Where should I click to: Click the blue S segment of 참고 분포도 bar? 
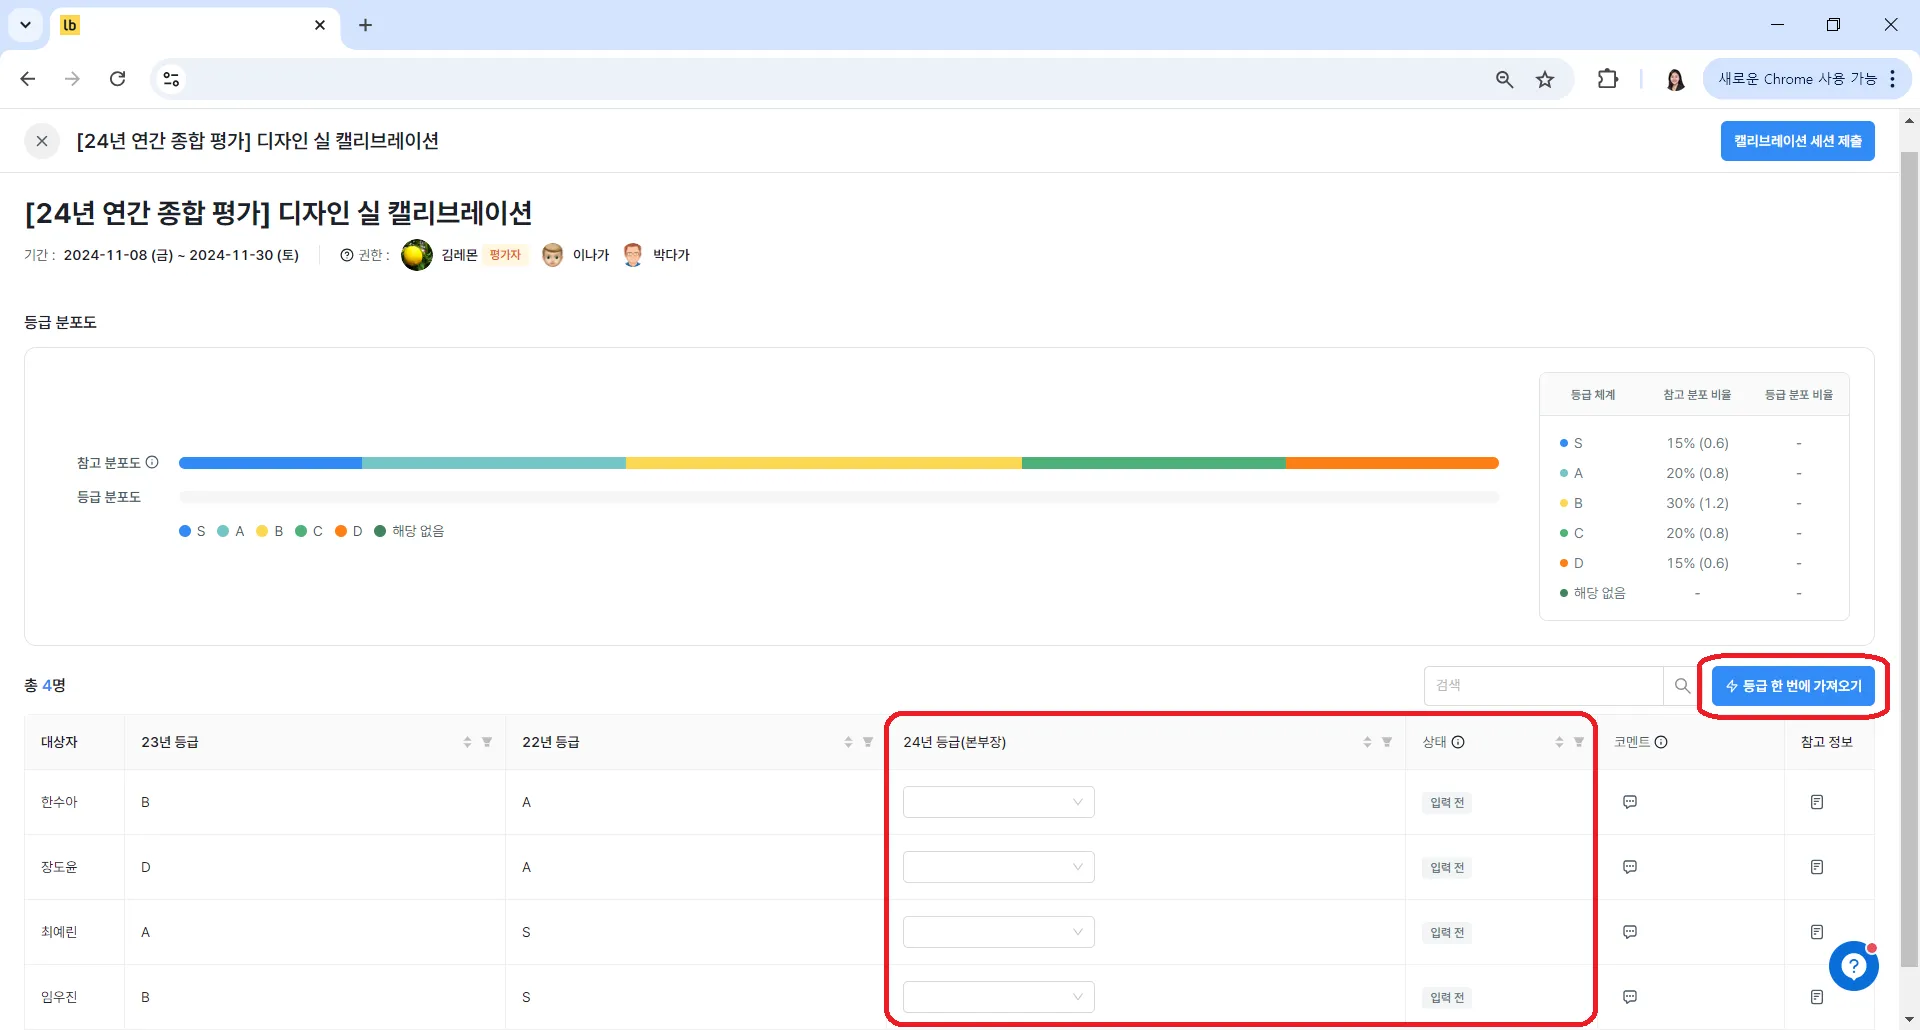tap(270, 463)
